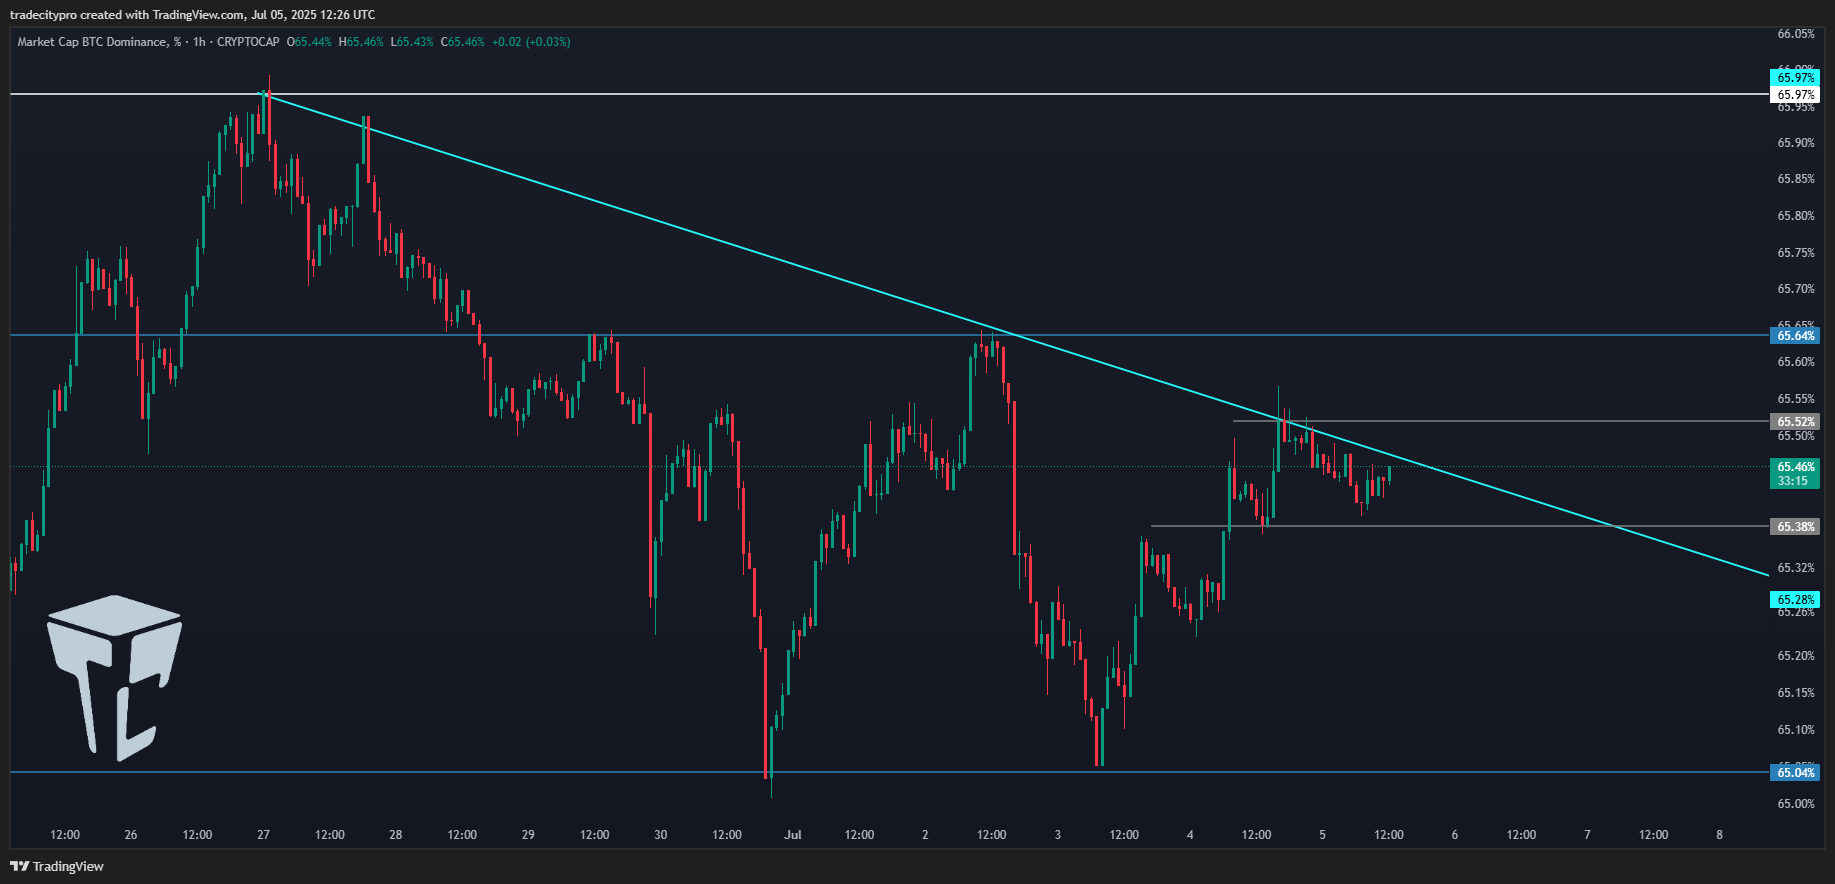Click the tradecitypro header caption text
The image size is (1835, 884).
[x=193, y=15]
